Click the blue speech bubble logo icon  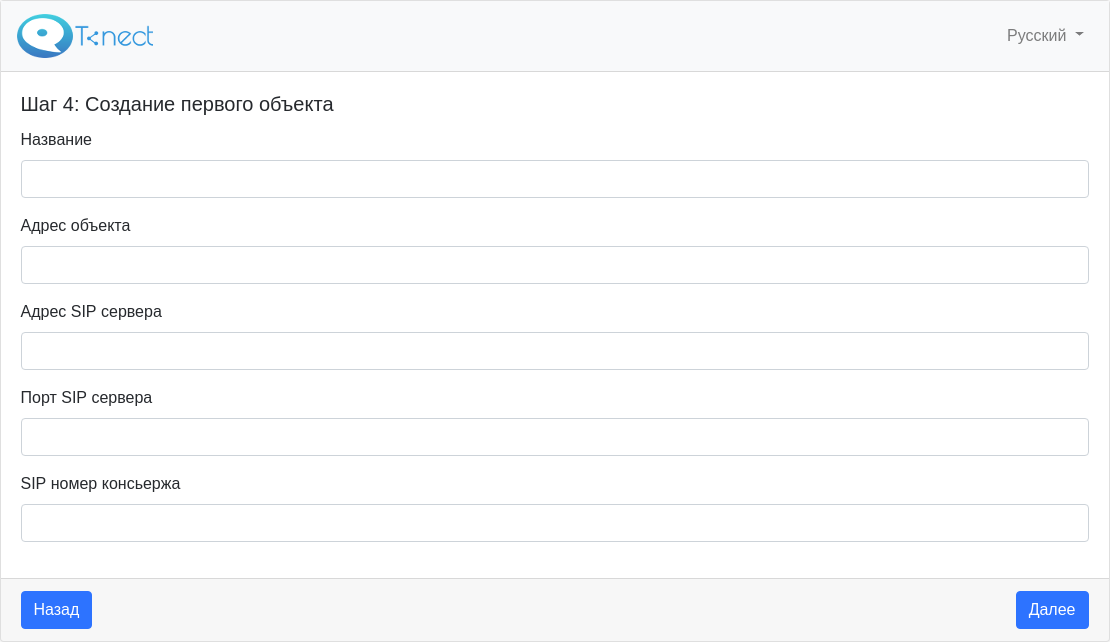click(45, 35)
